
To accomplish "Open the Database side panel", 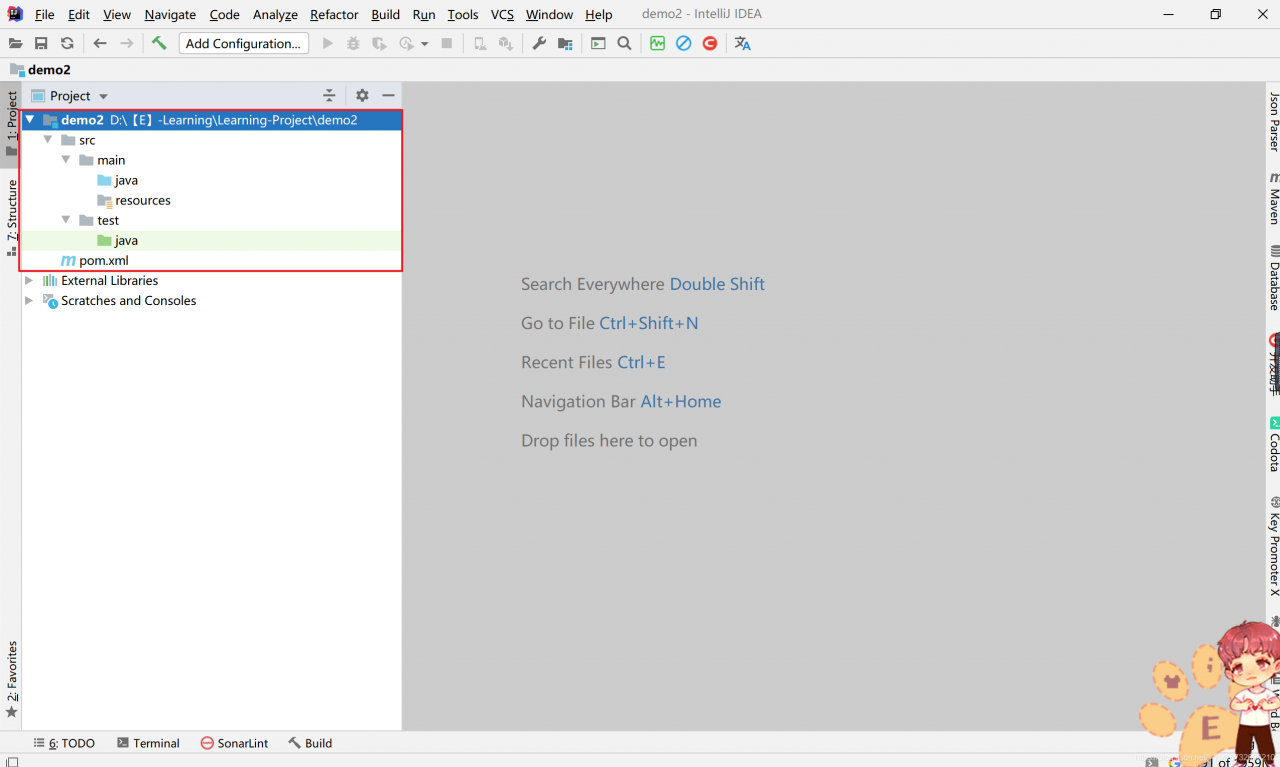I will [1274, 277].
